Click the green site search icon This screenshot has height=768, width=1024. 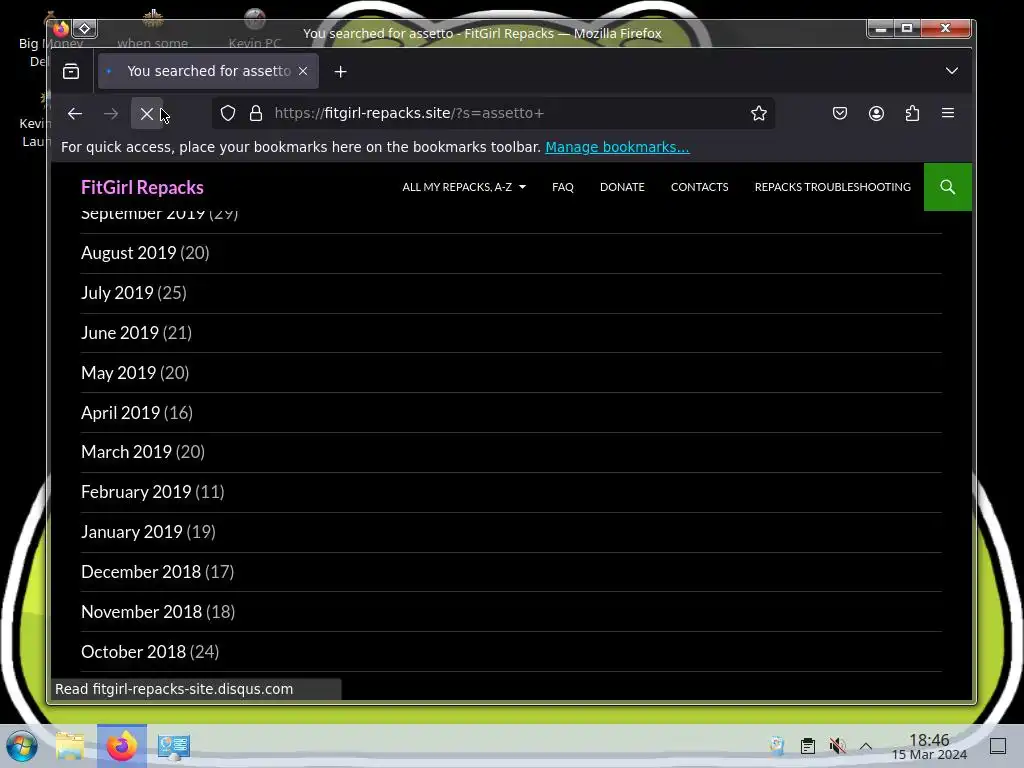coord(948,187)
